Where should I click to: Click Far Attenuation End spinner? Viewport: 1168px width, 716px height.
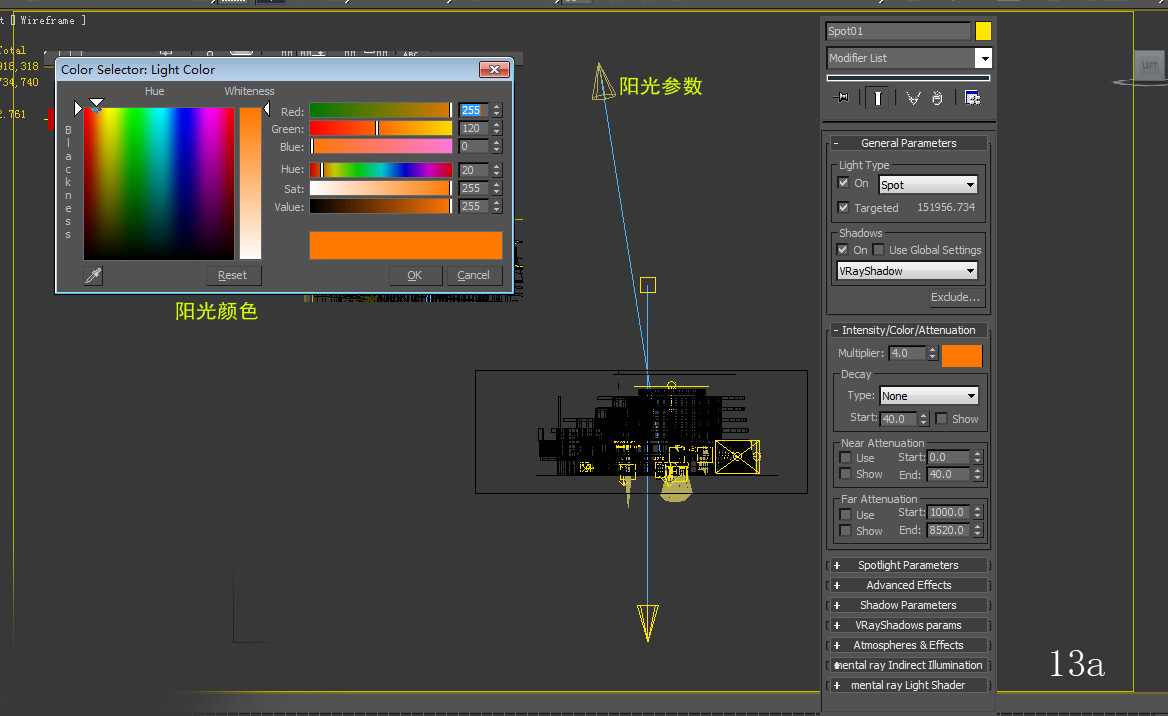978,530
